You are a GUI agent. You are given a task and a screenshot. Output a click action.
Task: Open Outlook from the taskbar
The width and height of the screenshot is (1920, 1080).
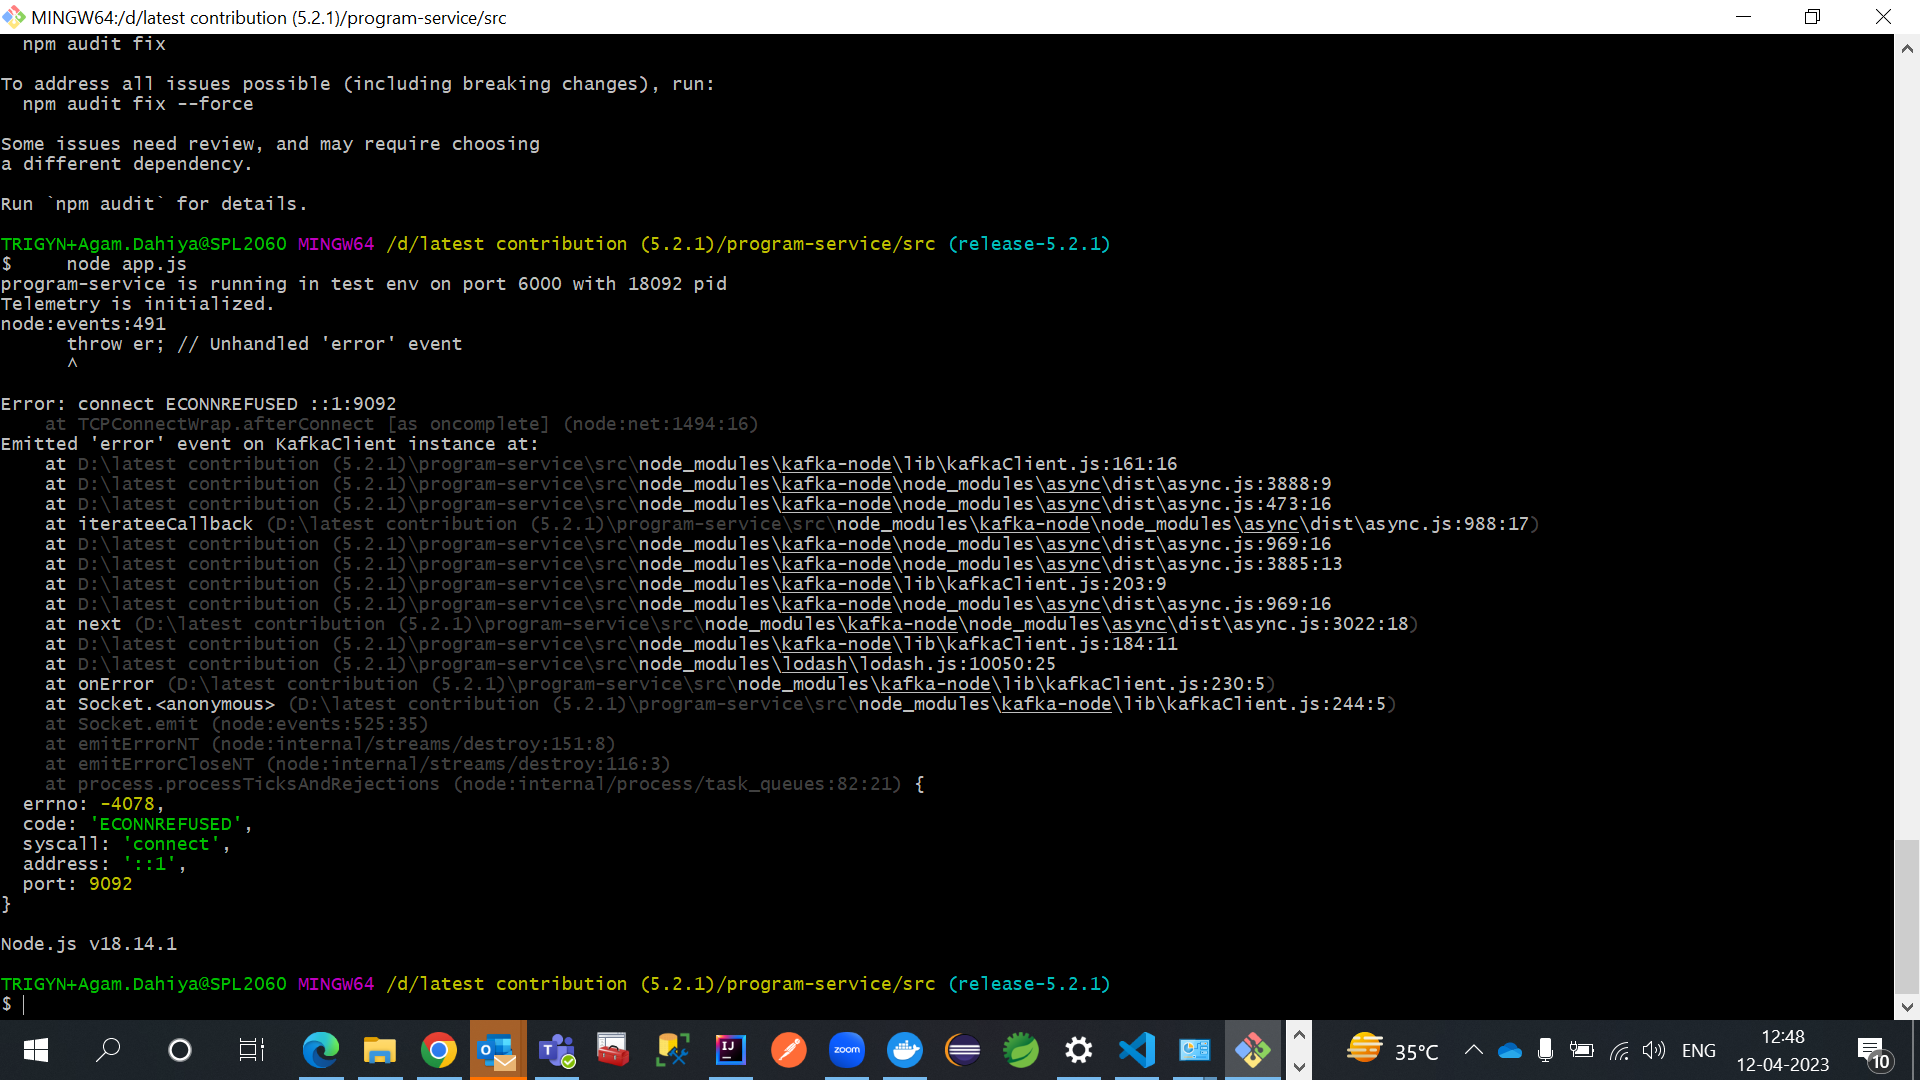pos(497,1050)
